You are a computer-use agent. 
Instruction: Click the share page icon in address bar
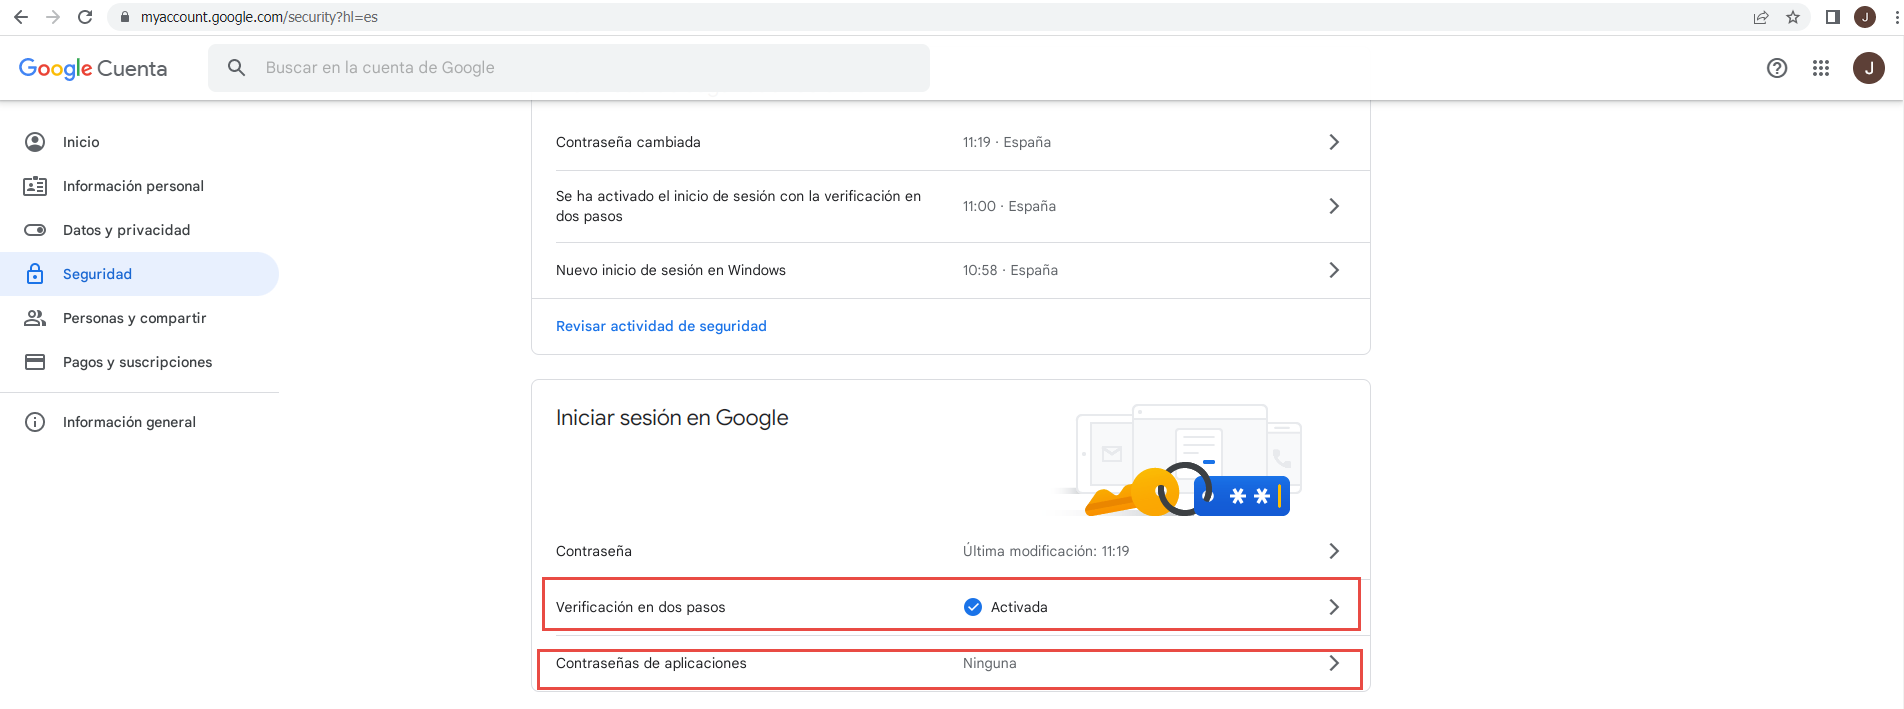click(1761, 17)
